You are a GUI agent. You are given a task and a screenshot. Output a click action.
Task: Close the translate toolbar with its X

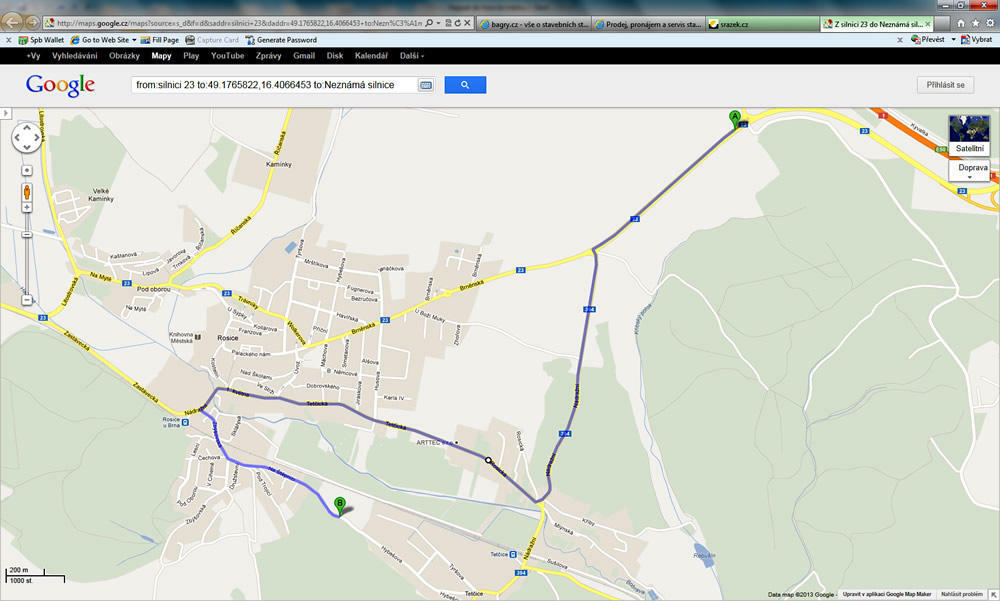(x=900, y=40)
